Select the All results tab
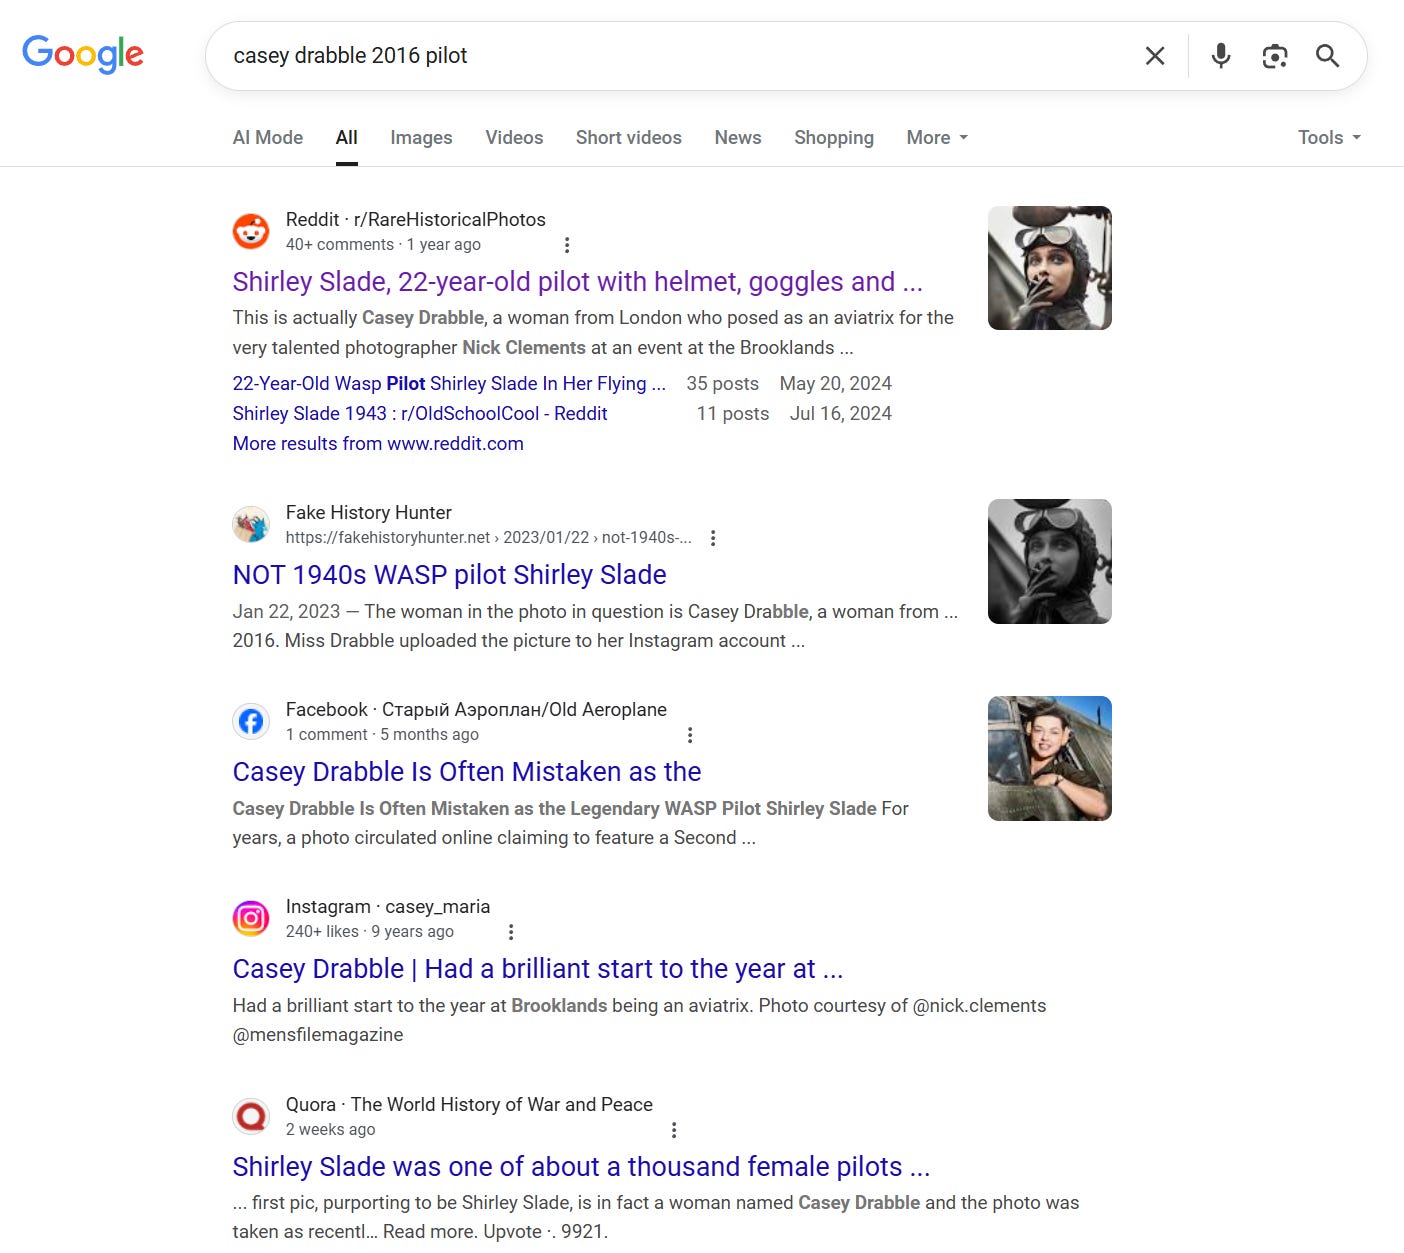Screen dimensions: 1404x1253 (347, 138)
